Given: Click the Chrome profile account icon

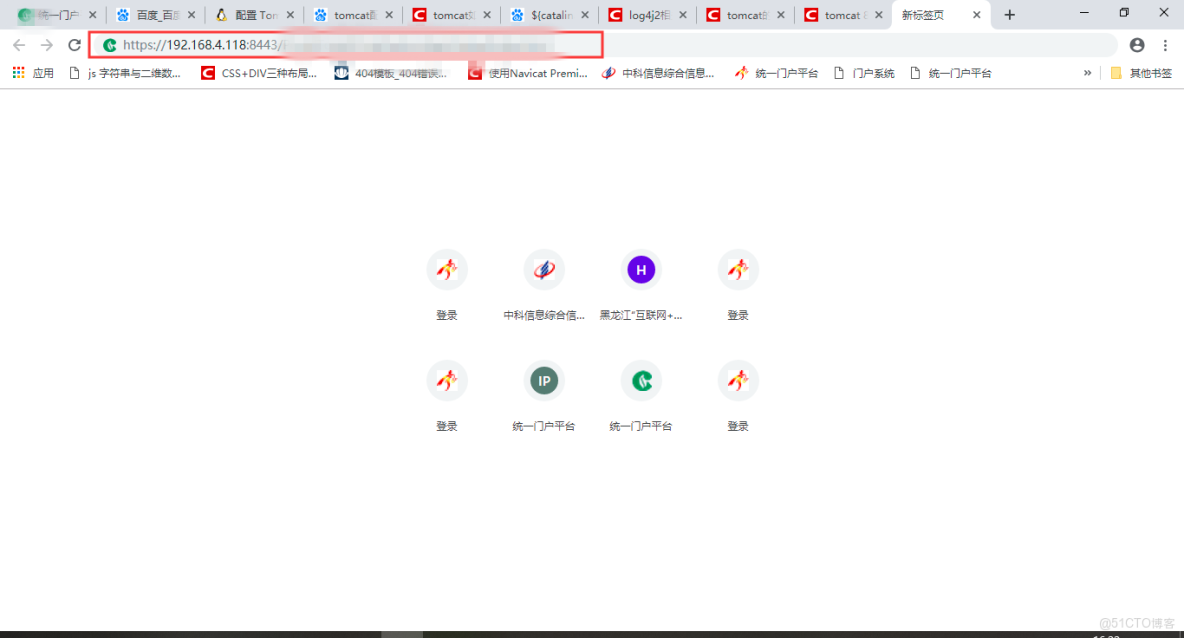Looking at the screenshot, I should point(1136,44).
